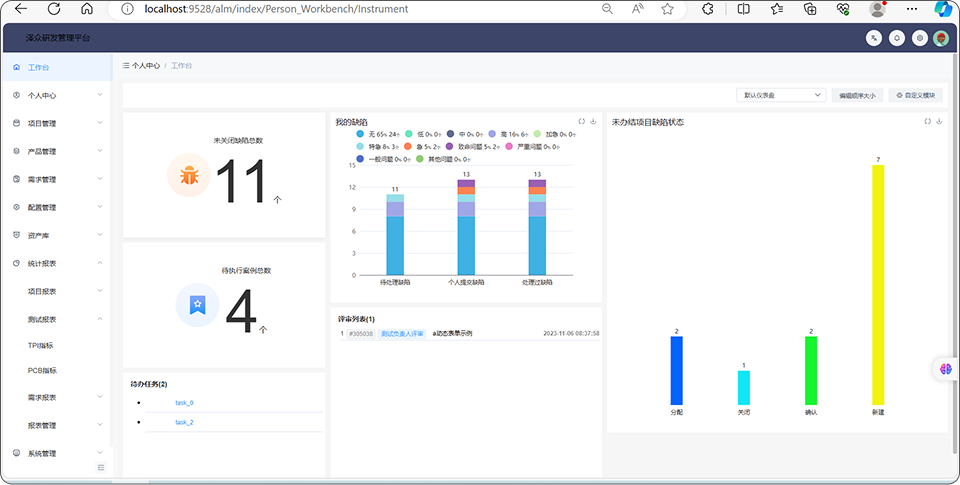Click the sidebar collapse icon at bottom

[100, 468]
